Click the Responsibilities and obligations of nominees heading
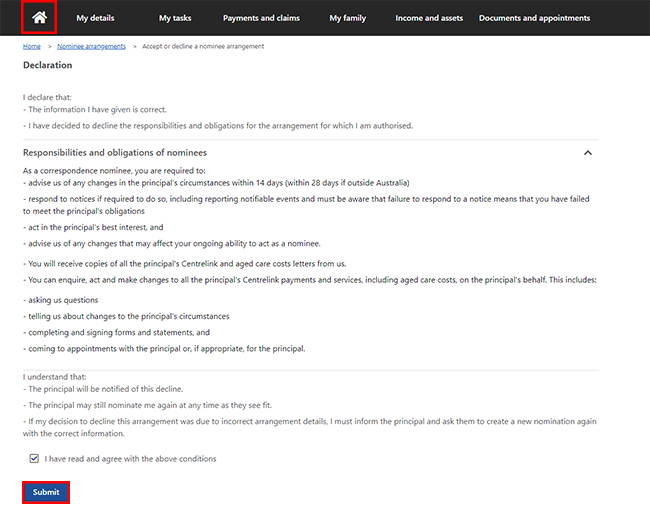Screen dimensions: 650x507 coord(115,153)
